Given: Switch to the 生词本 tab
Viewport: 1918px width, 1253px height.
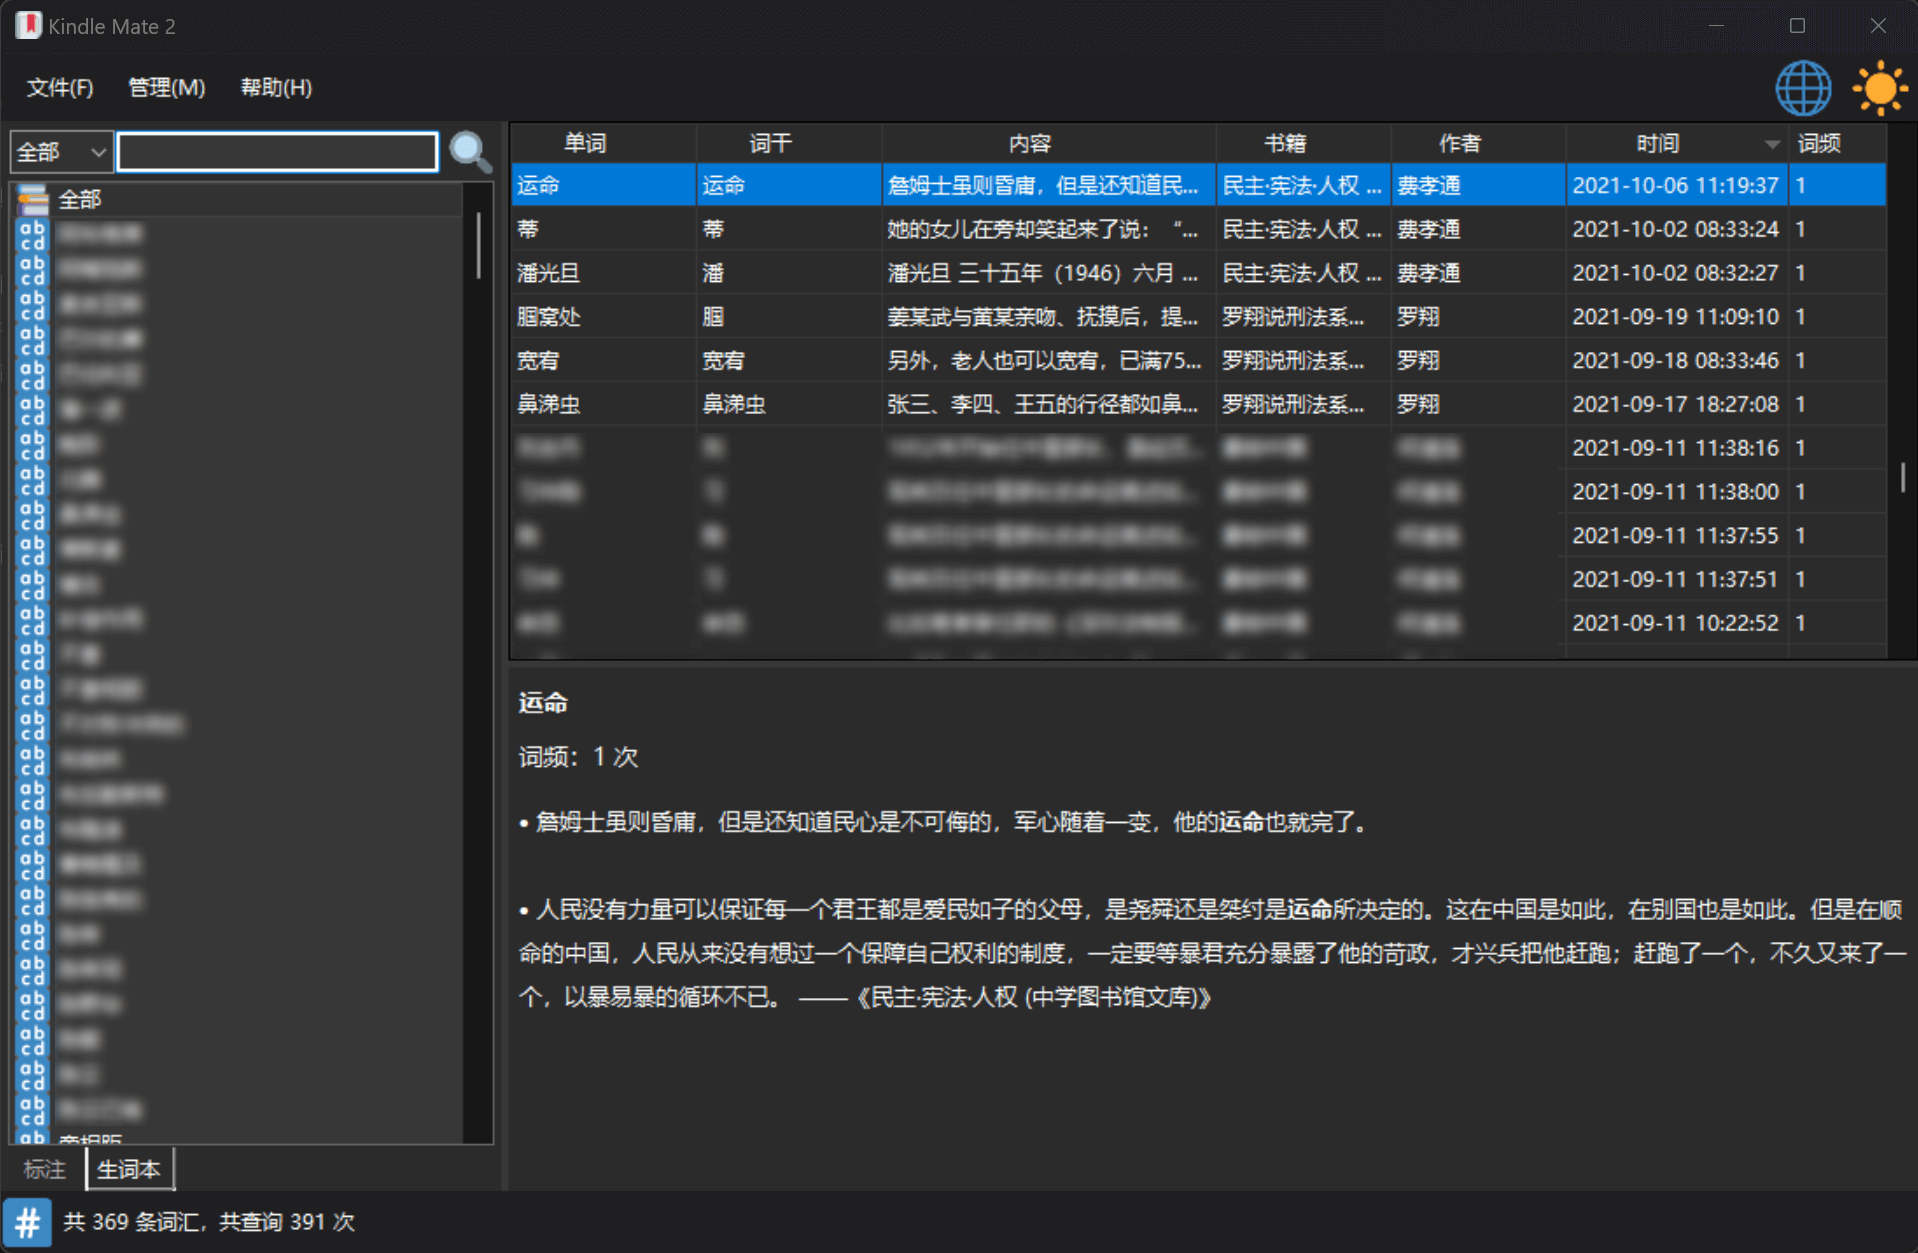Looking at the screenshot, I should 129,1169.
